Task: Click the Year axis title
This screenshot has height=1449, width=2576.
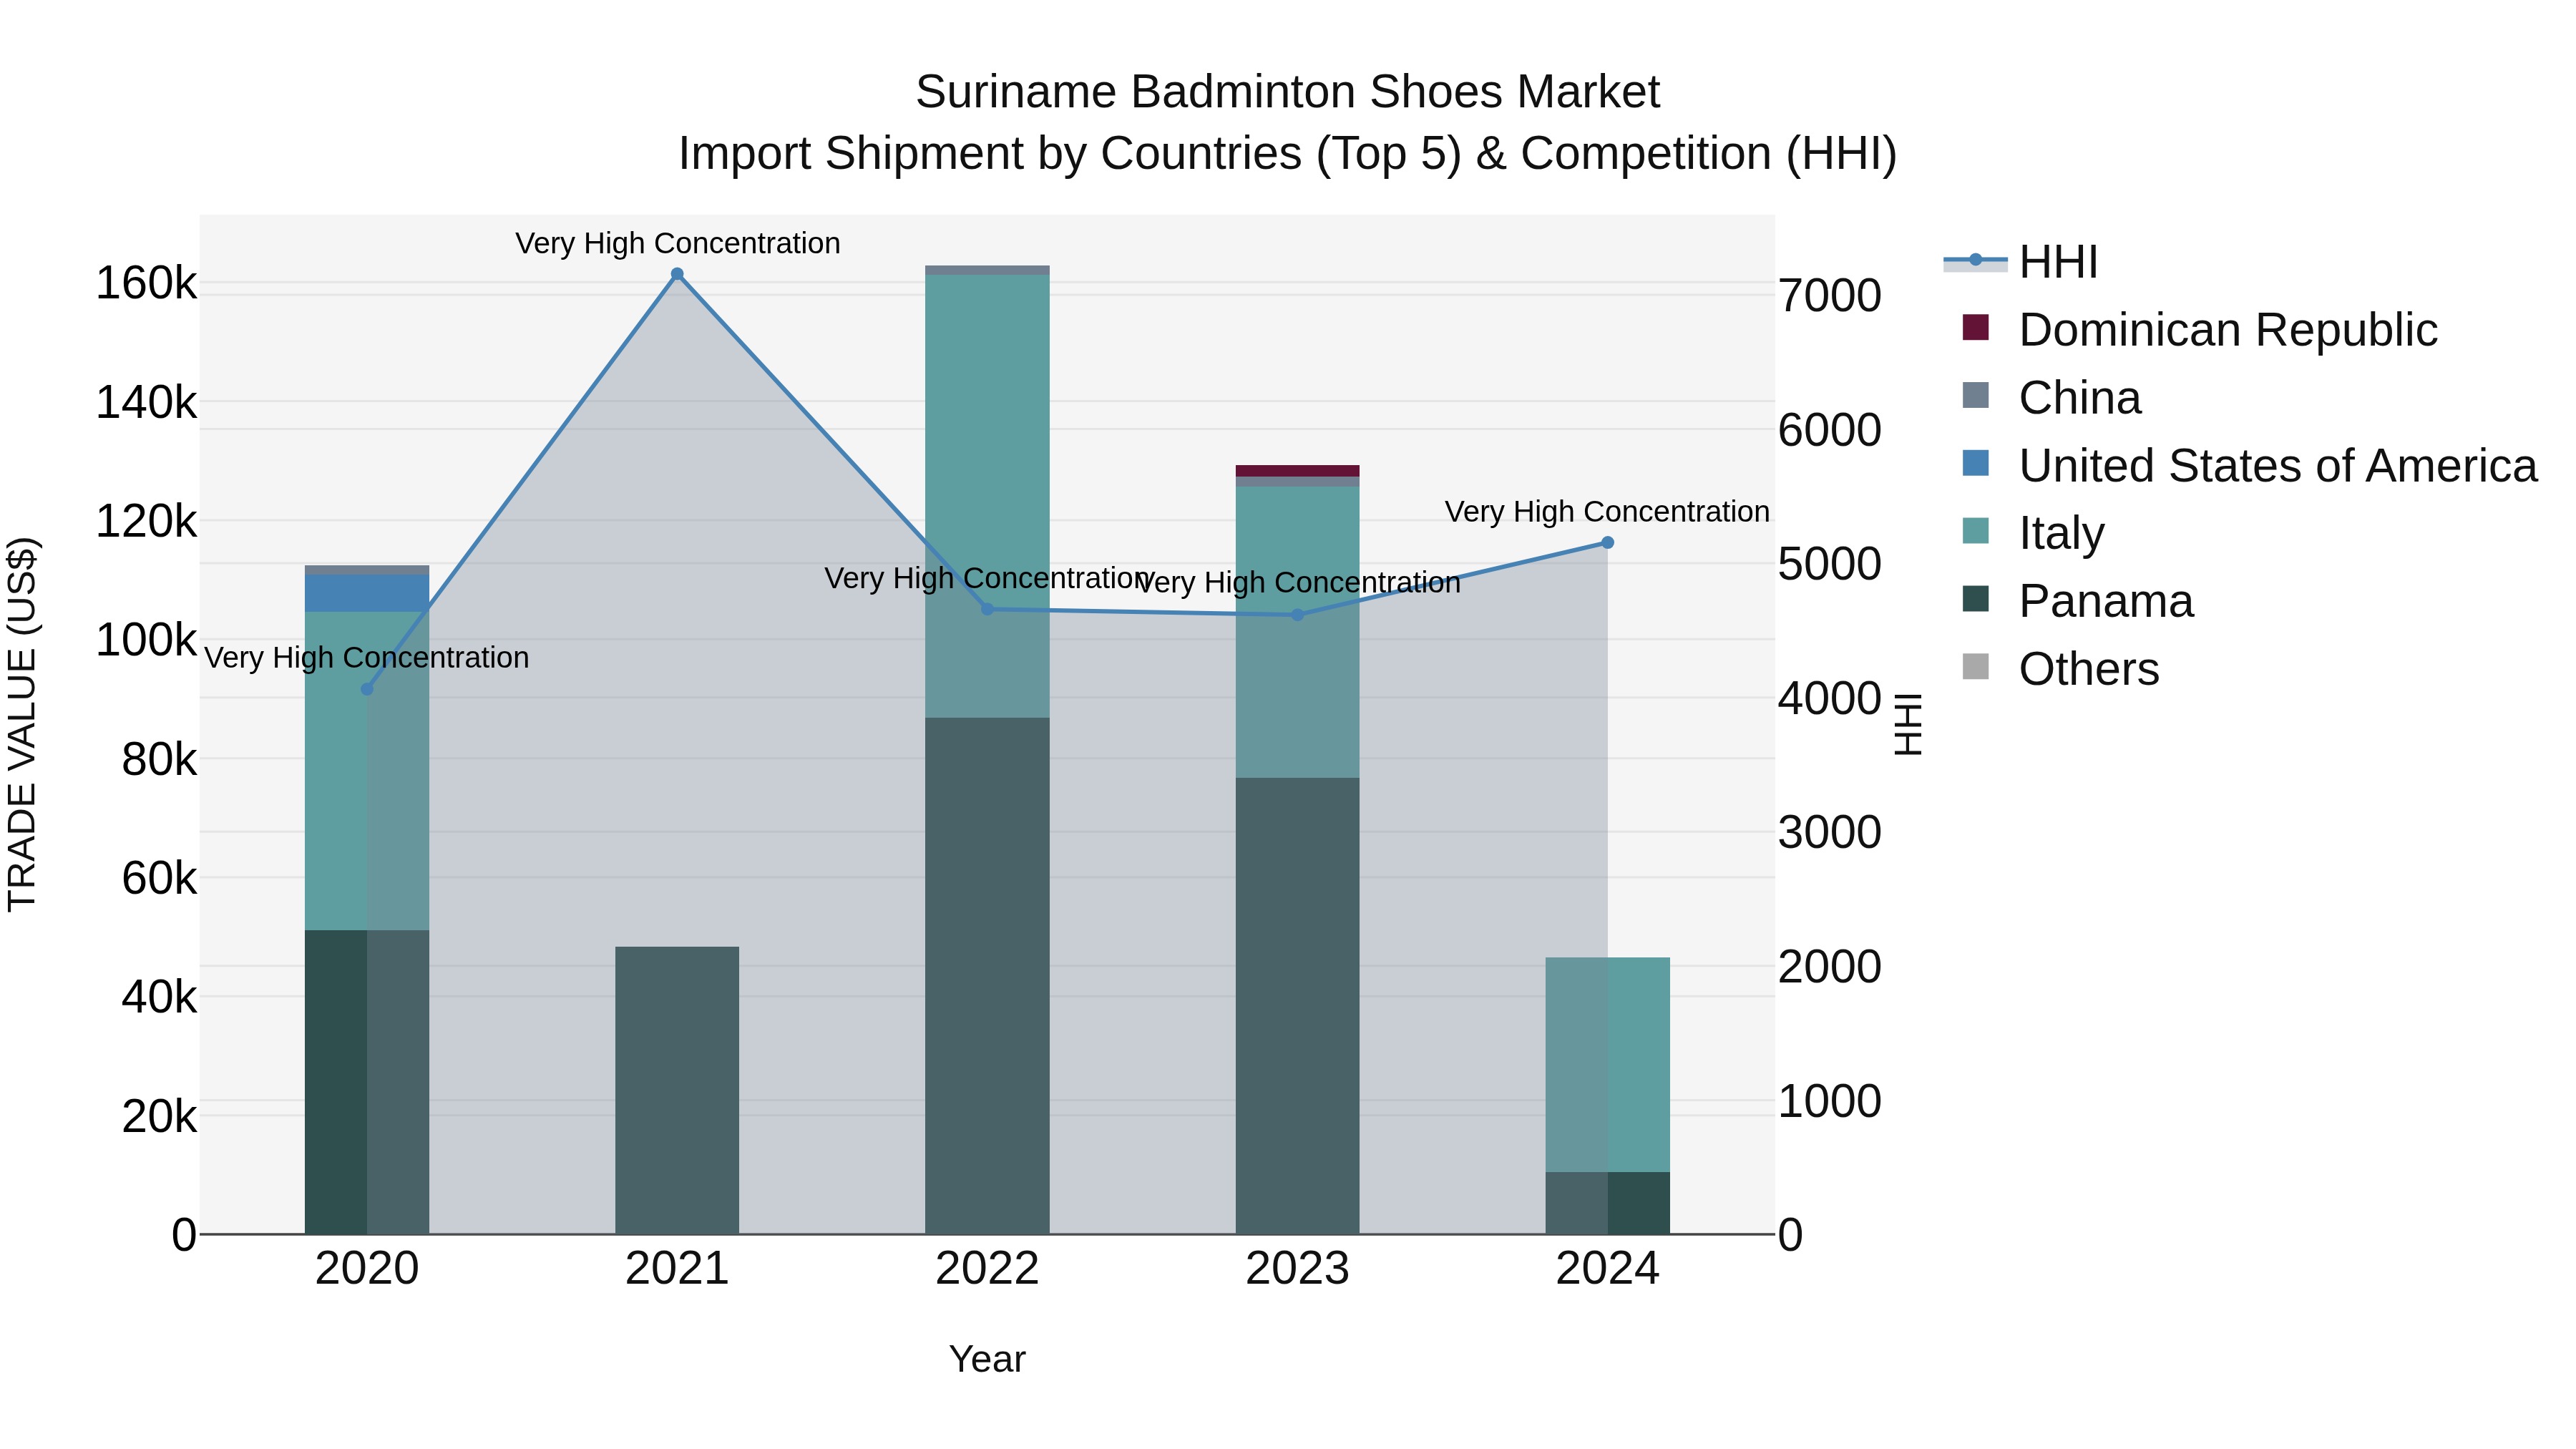Action: (987, 1359)
